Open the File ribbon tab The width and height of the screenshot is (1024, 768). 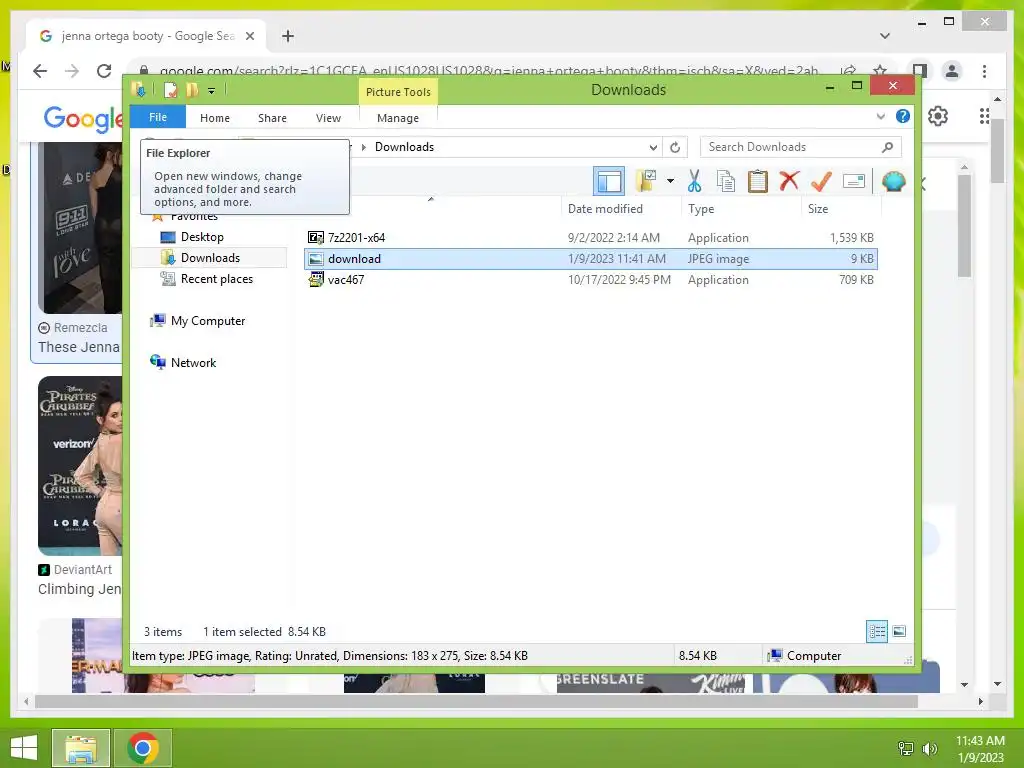pos(157,117)
